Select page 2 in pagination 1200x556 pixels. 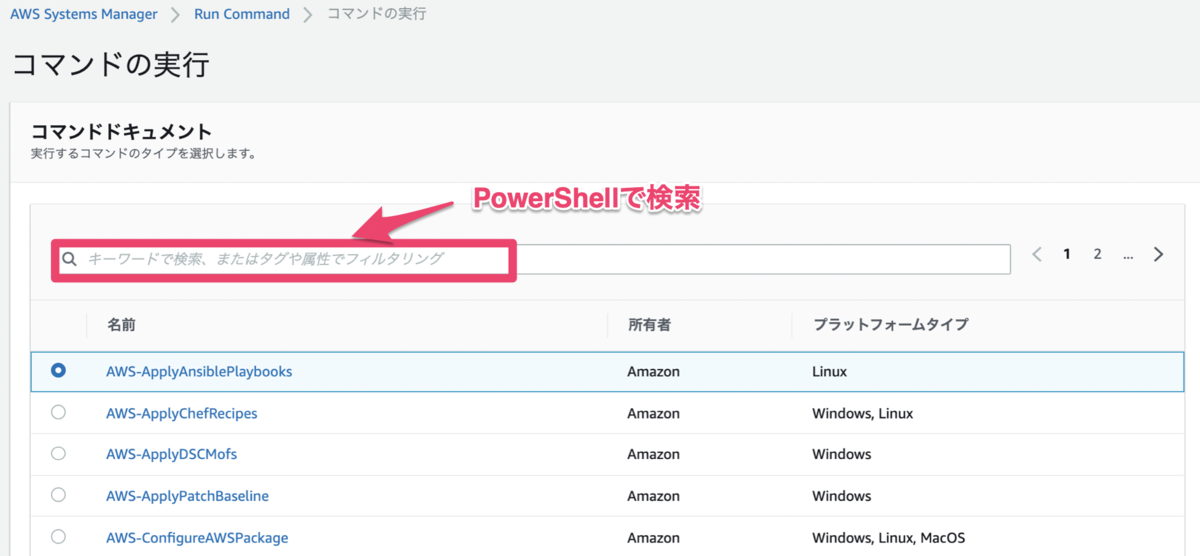click(x=1097, y=254)
